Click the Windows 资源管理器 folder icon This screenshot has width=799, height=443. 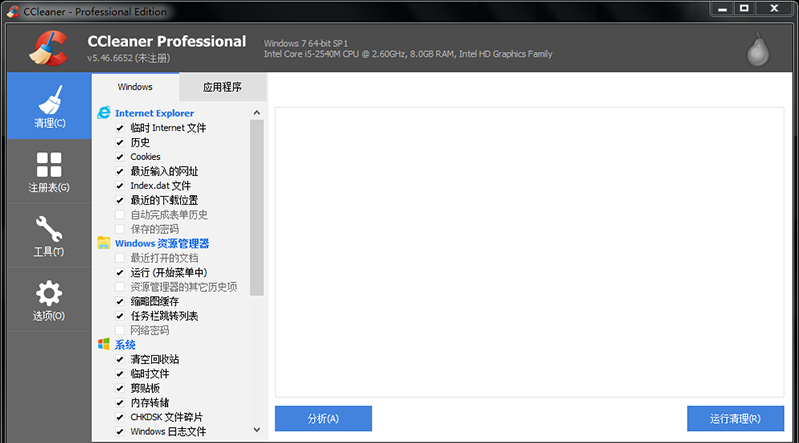click(104, 243)
